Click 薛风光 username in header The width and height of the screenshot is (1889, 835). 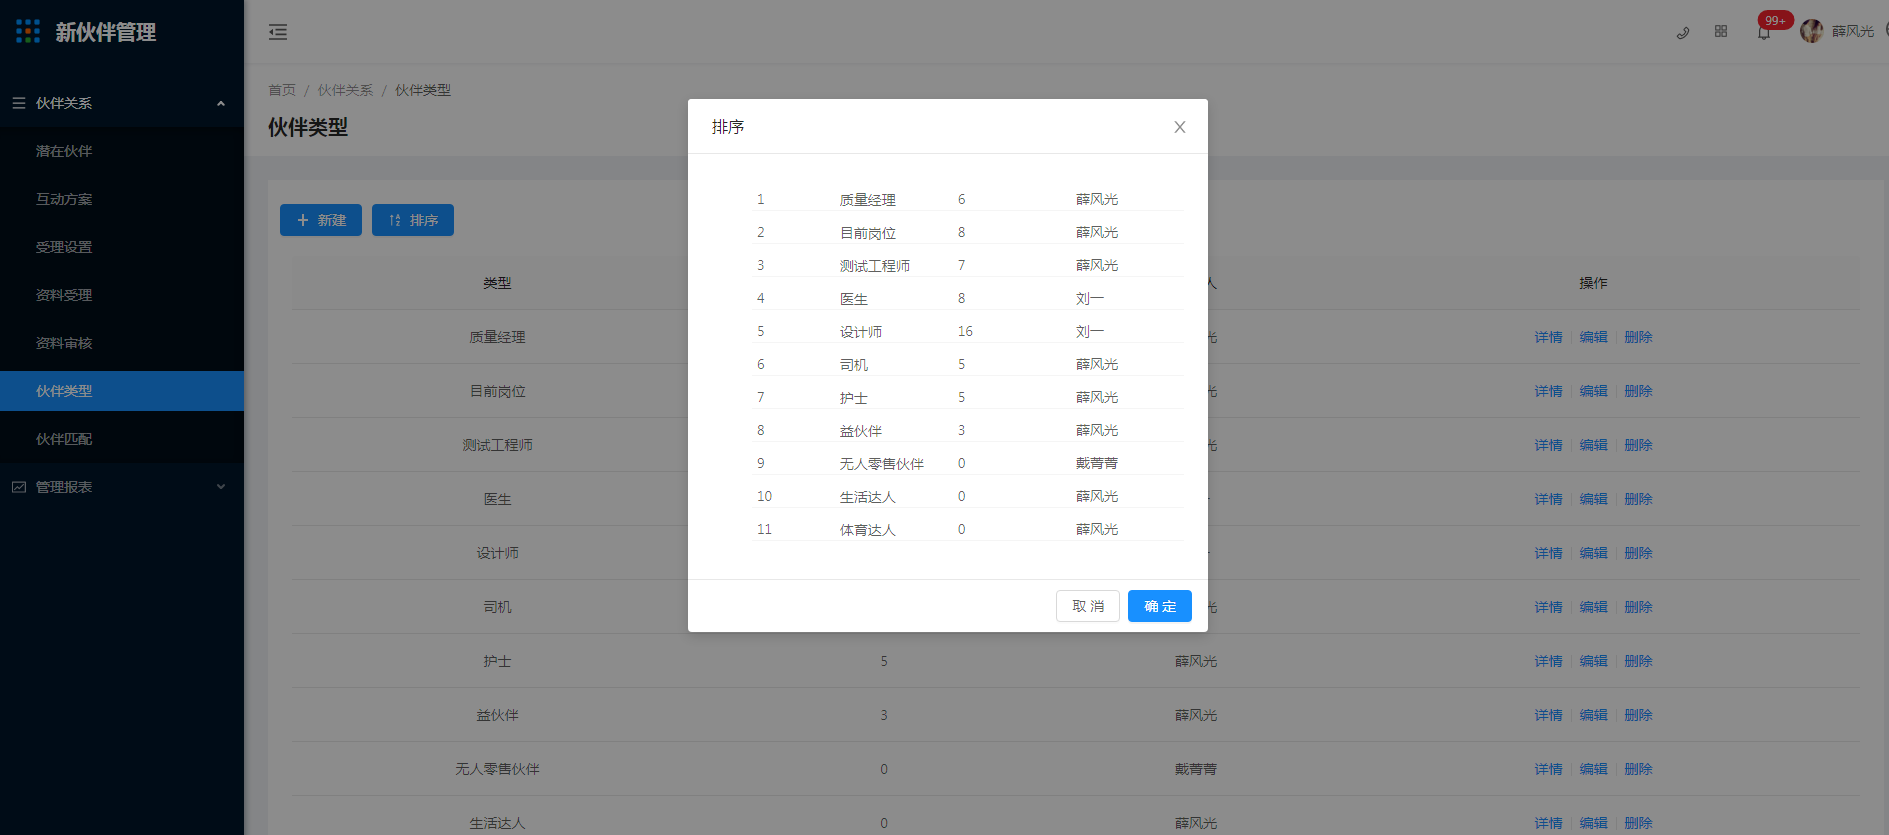pyautogui.click(x=1853, y=32)
